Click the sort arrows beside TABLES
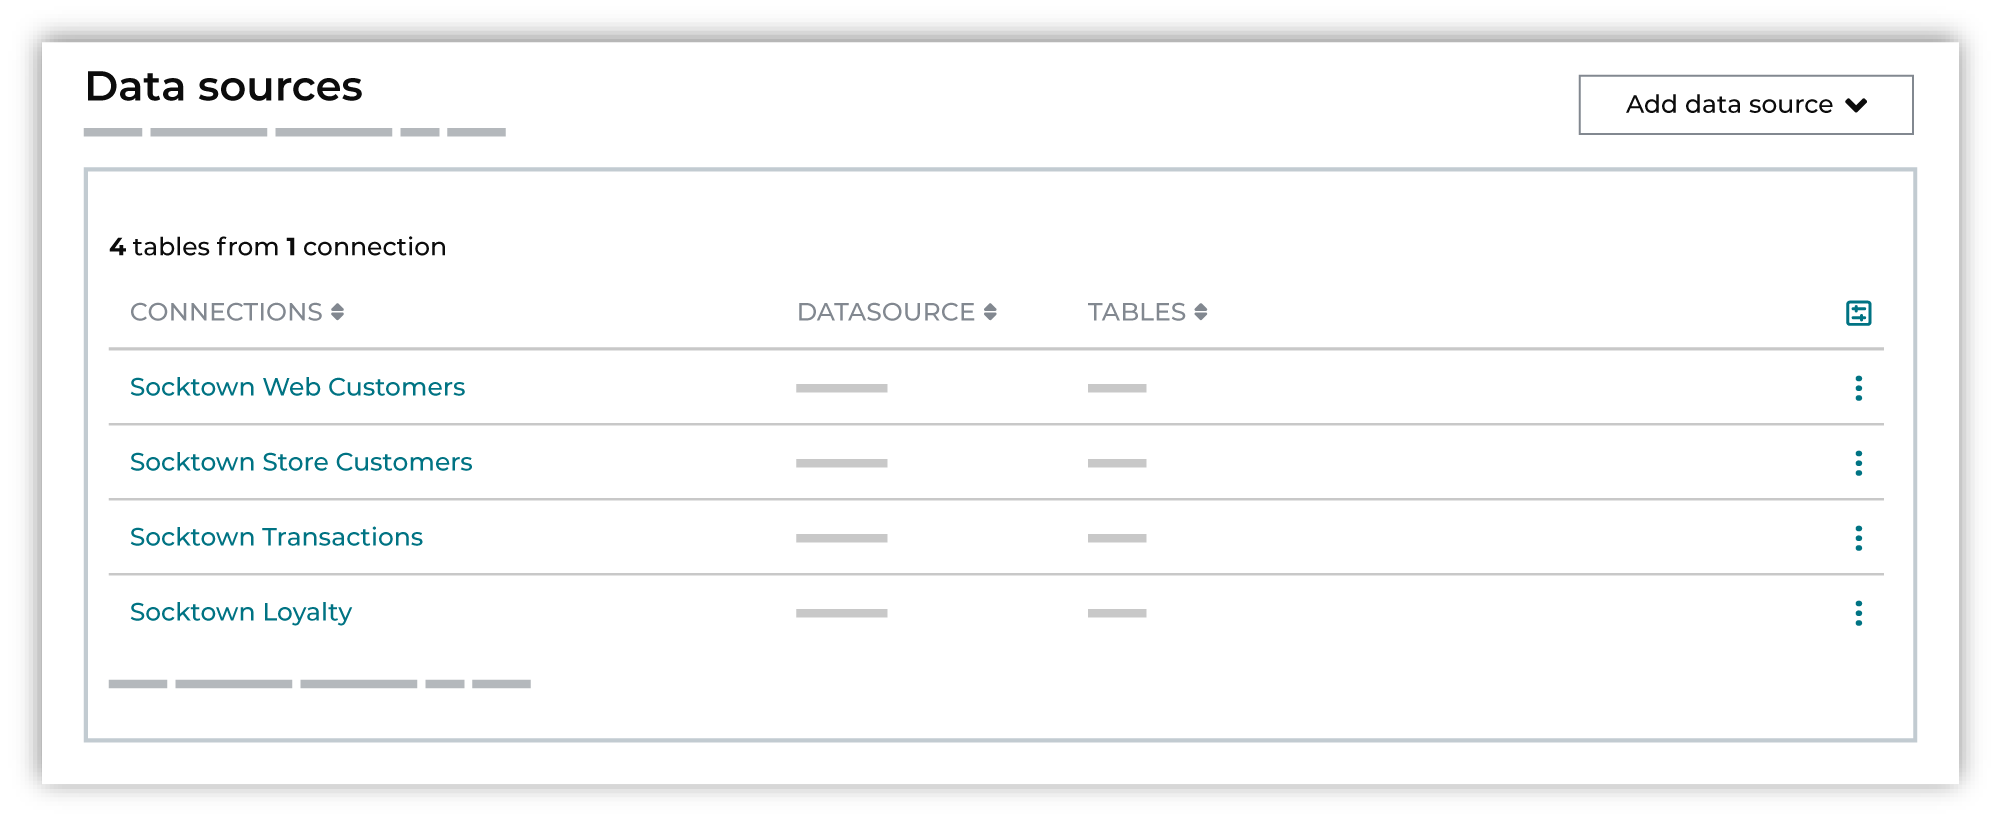 pos(1200,311)
